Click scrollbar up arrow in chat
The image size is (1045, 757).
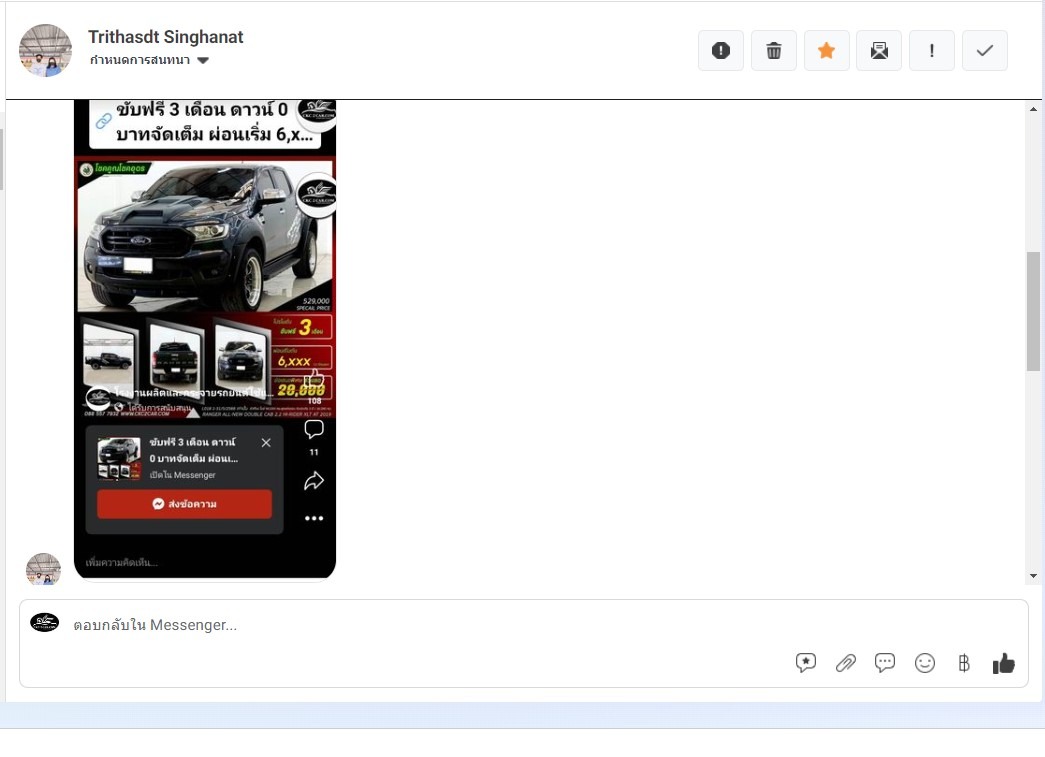click(1033, 109)
